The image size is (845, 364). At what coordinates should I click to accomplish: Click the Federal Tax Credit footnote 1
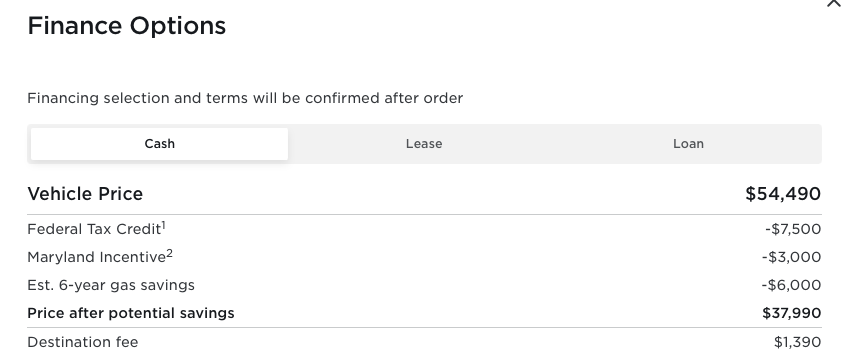pyautogui.click(x=164, y=225)
